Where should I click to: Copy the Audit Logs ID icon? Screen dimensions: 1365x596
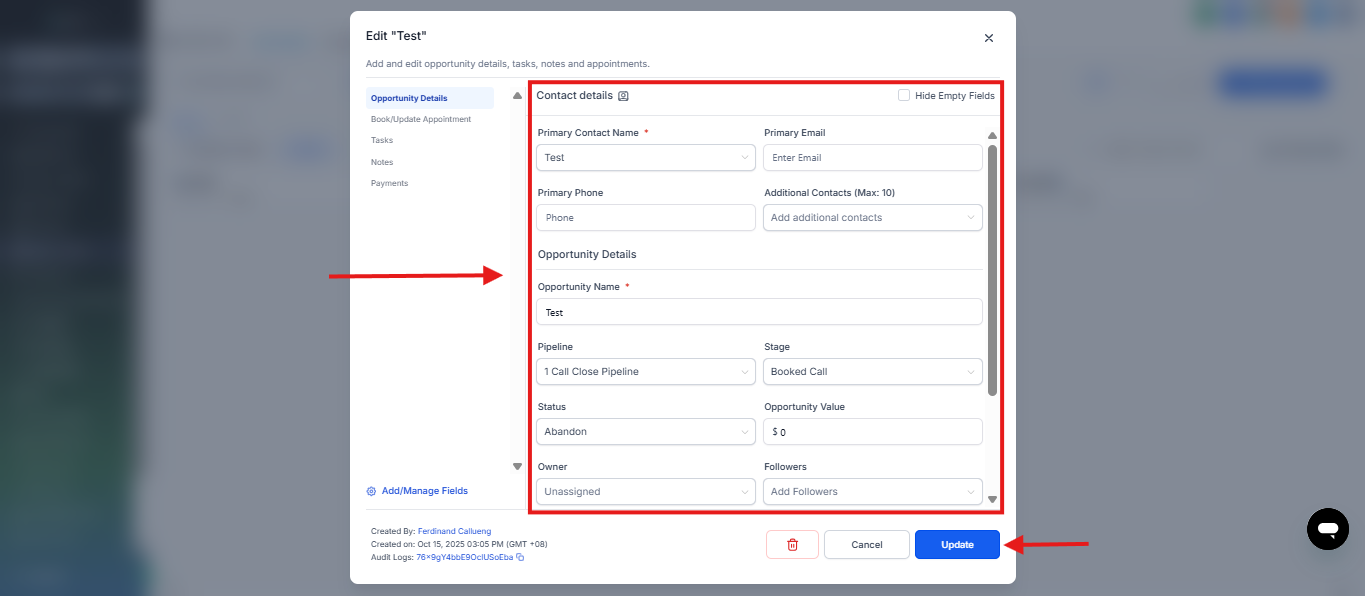click(520, 557)
